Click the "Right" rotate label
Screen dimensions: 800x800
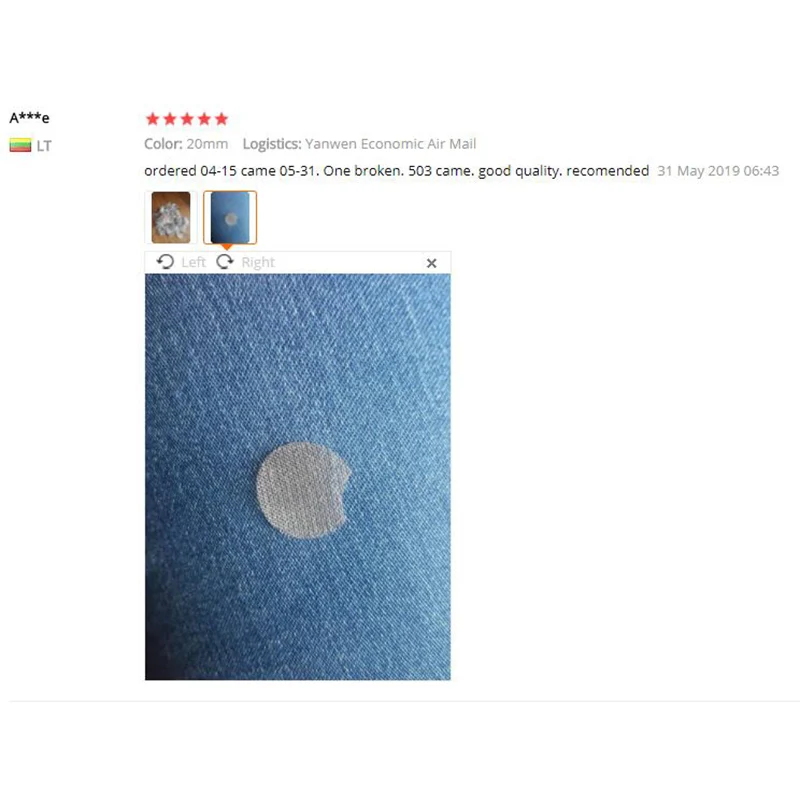258,262
